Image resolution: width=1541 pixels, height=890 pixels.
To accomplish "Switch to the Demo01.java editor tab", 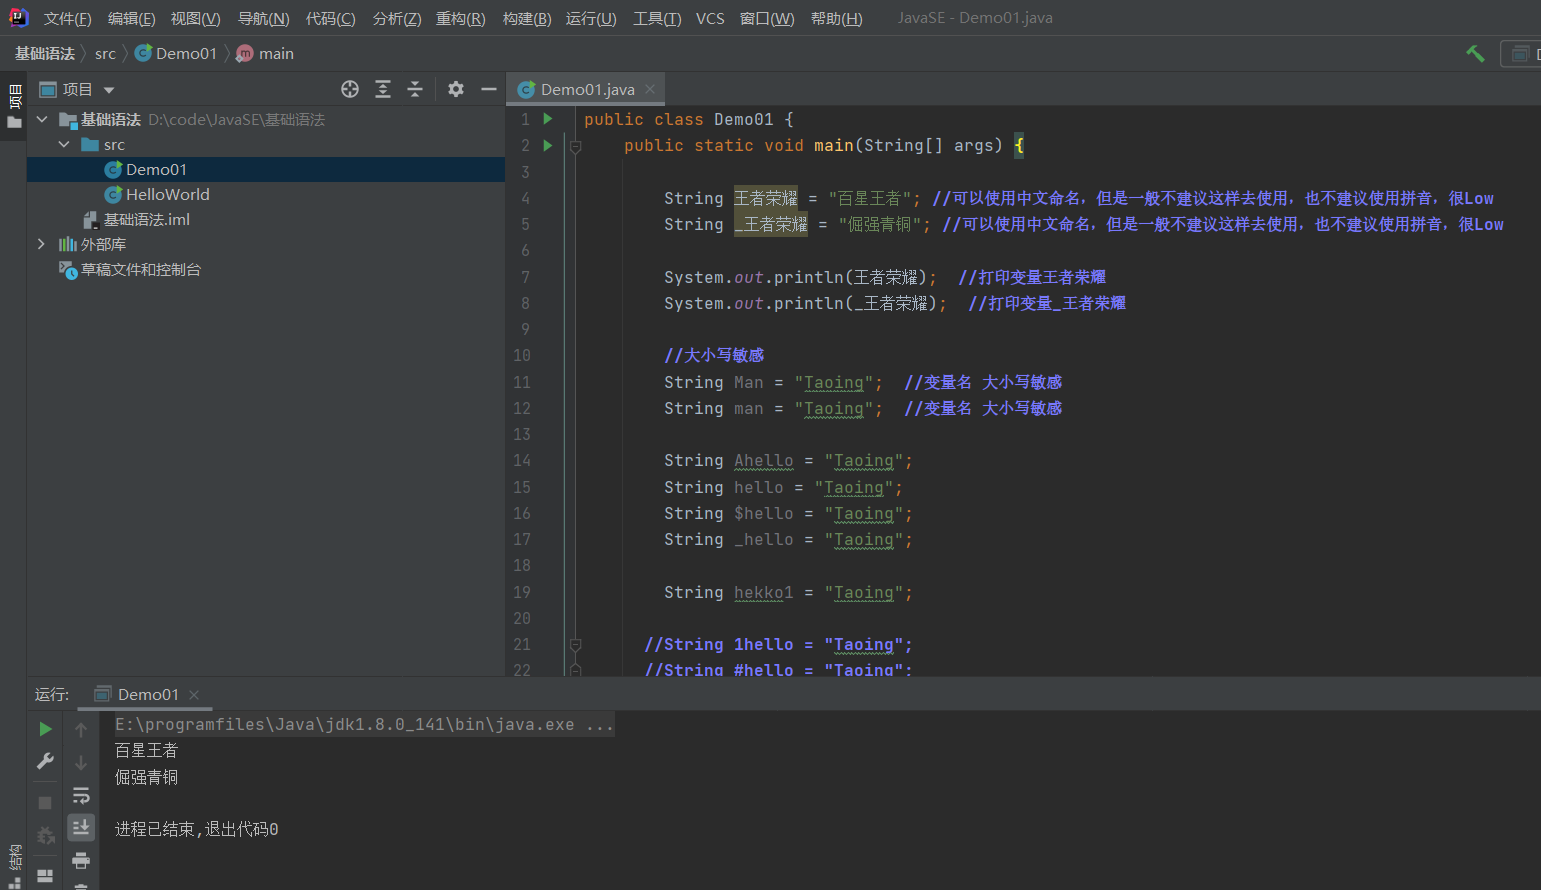I will click(587, 89).
